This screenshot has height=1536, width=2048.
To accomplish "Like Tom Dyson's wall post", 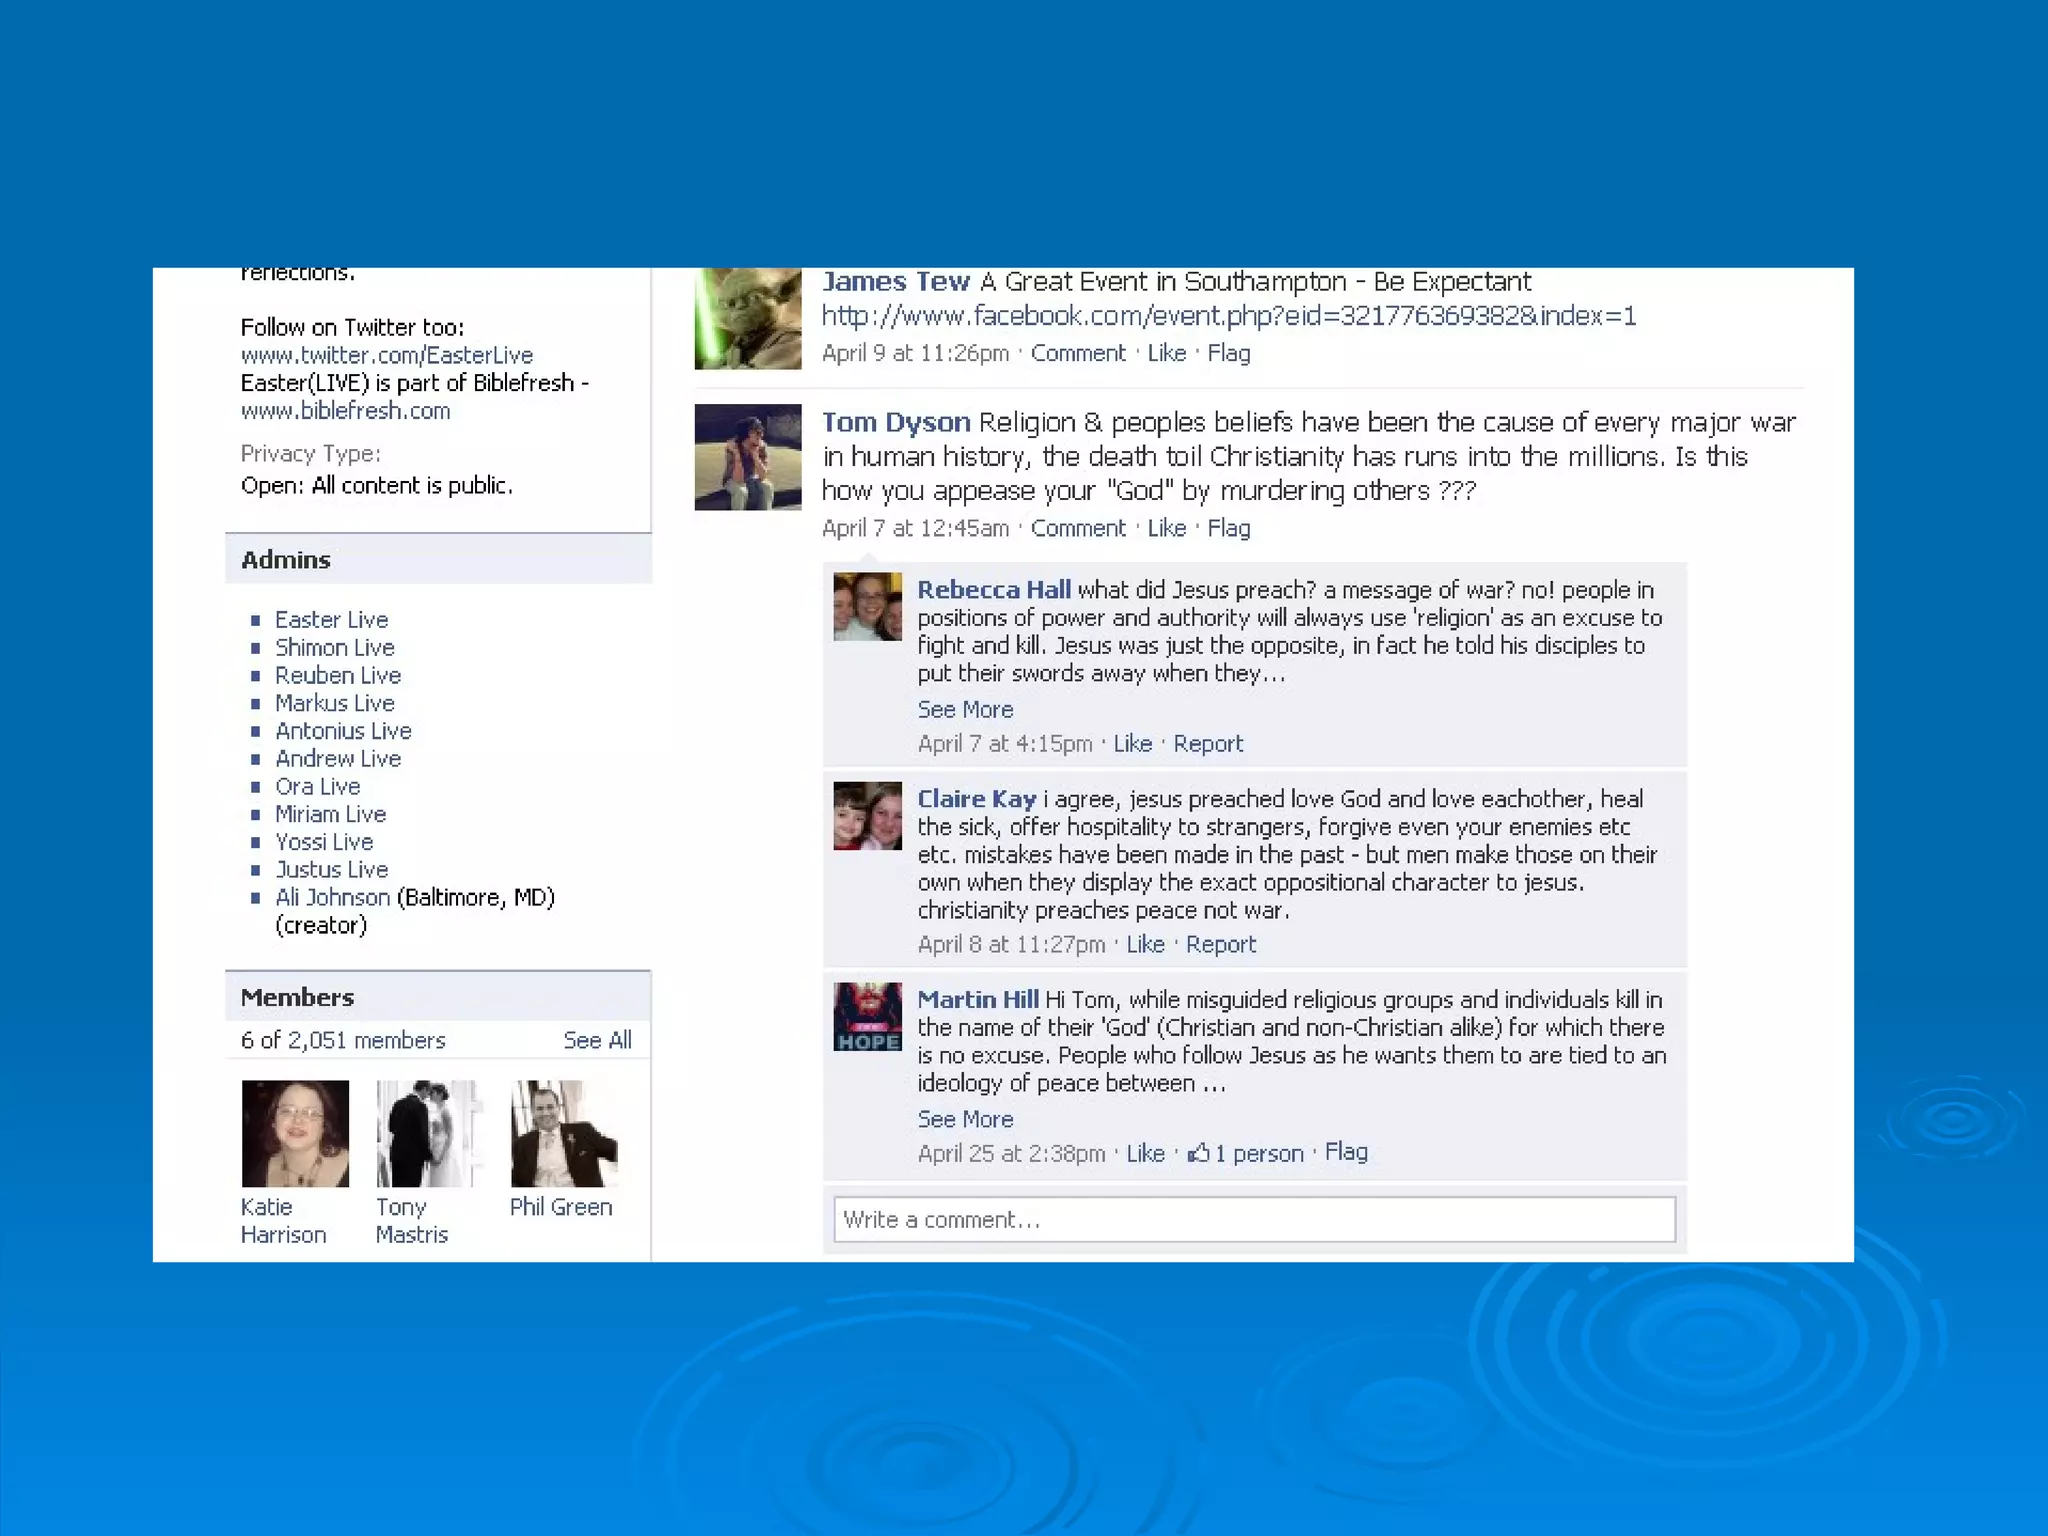I will tap(1166, 528).
